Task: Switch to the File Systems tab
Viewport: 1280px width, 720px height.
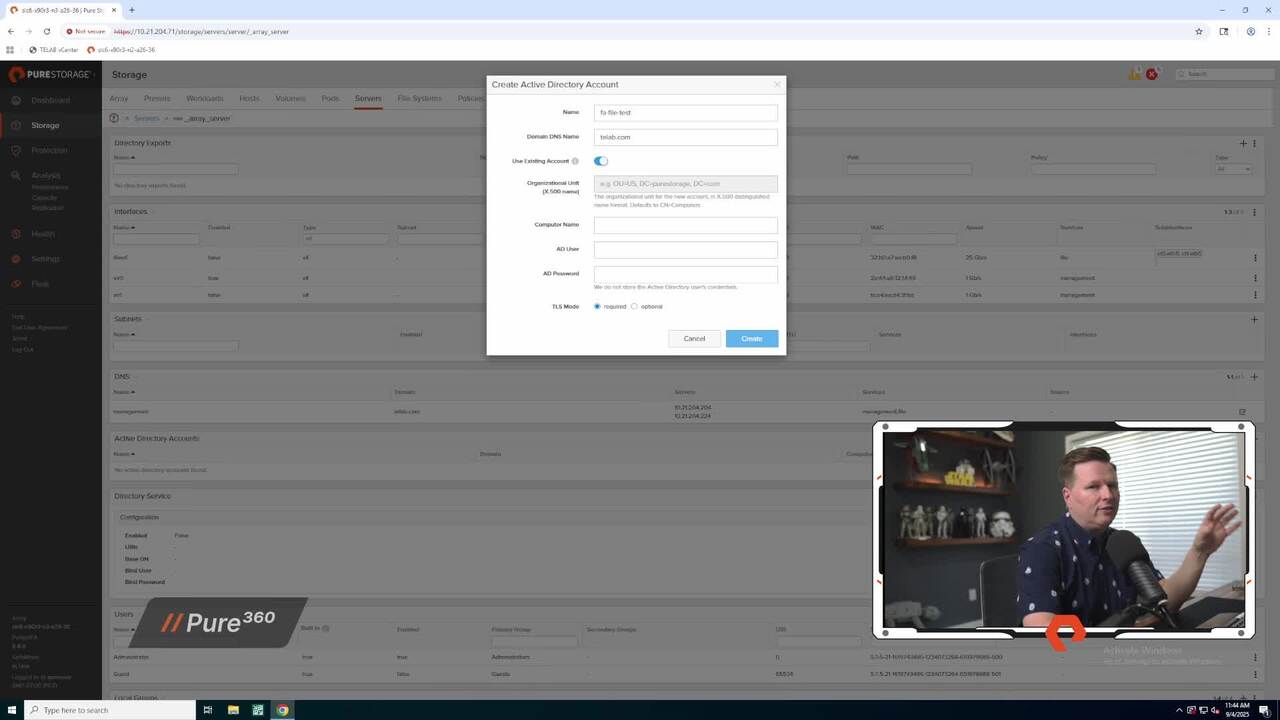Action: point(419,98)
